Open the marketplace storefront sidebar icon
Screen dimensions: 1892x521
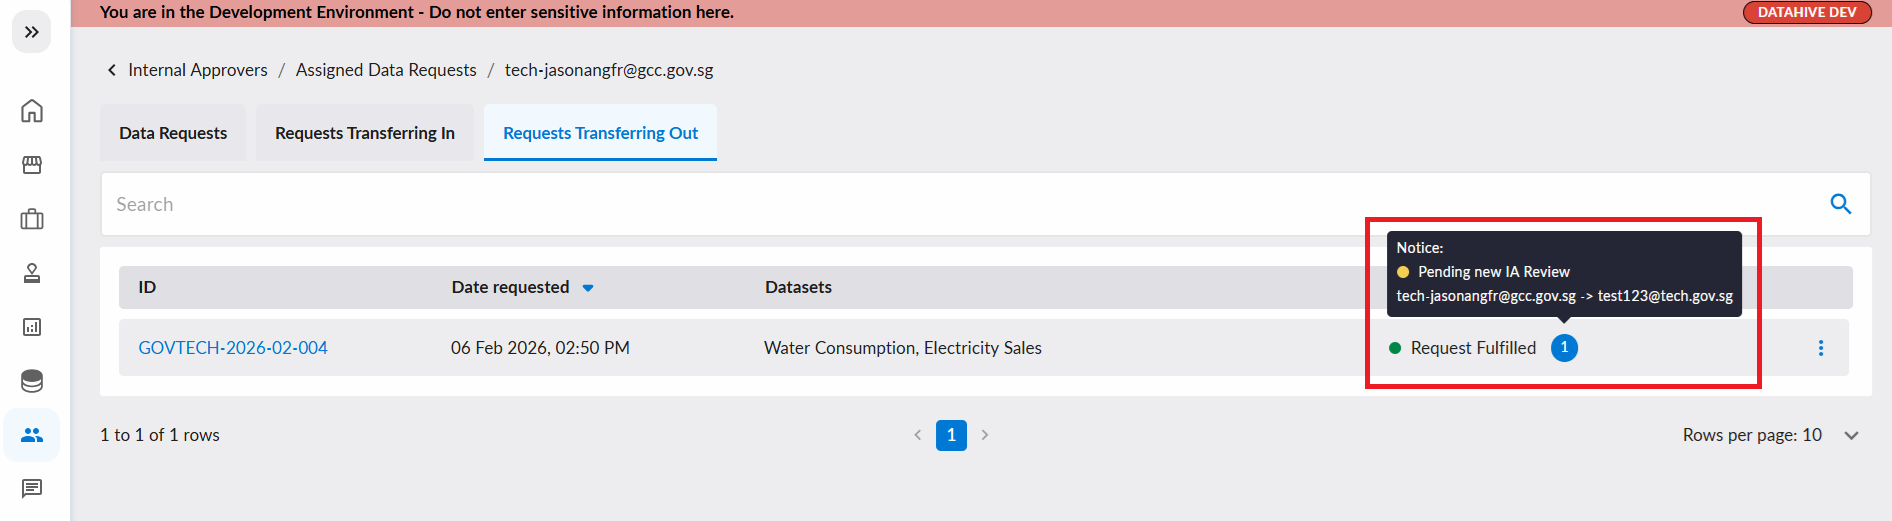(x=32, y=165)
